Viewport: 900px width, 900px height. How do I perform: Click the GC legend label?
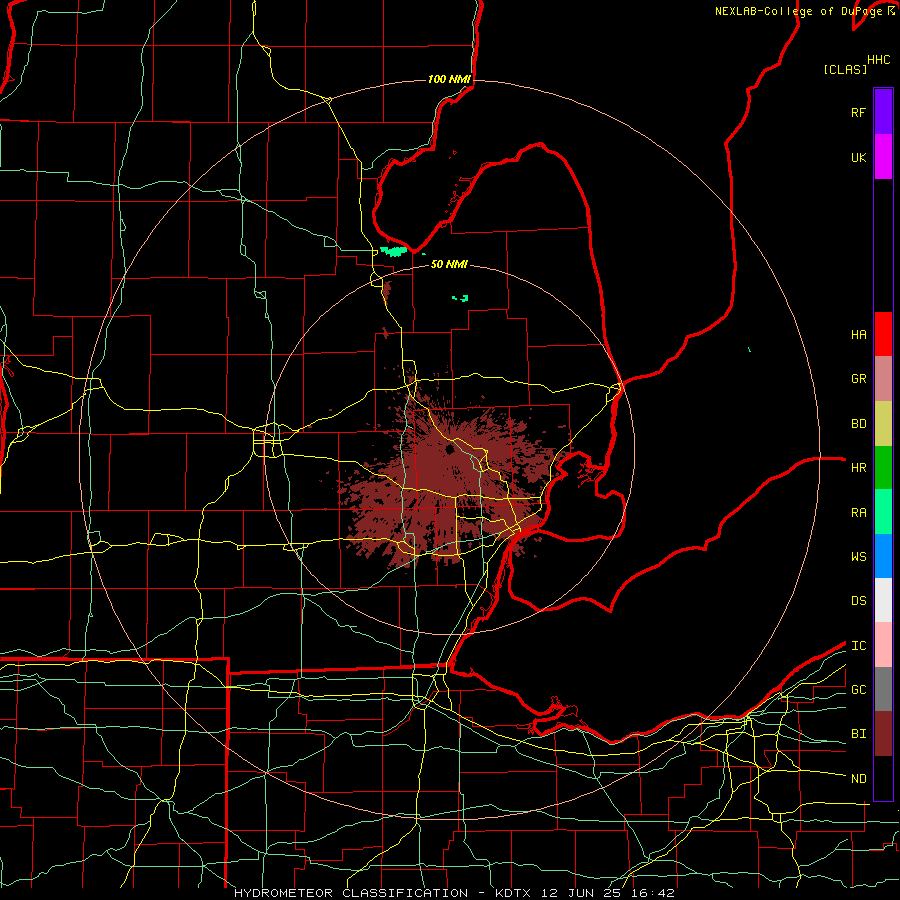click(x=858, y=690)
